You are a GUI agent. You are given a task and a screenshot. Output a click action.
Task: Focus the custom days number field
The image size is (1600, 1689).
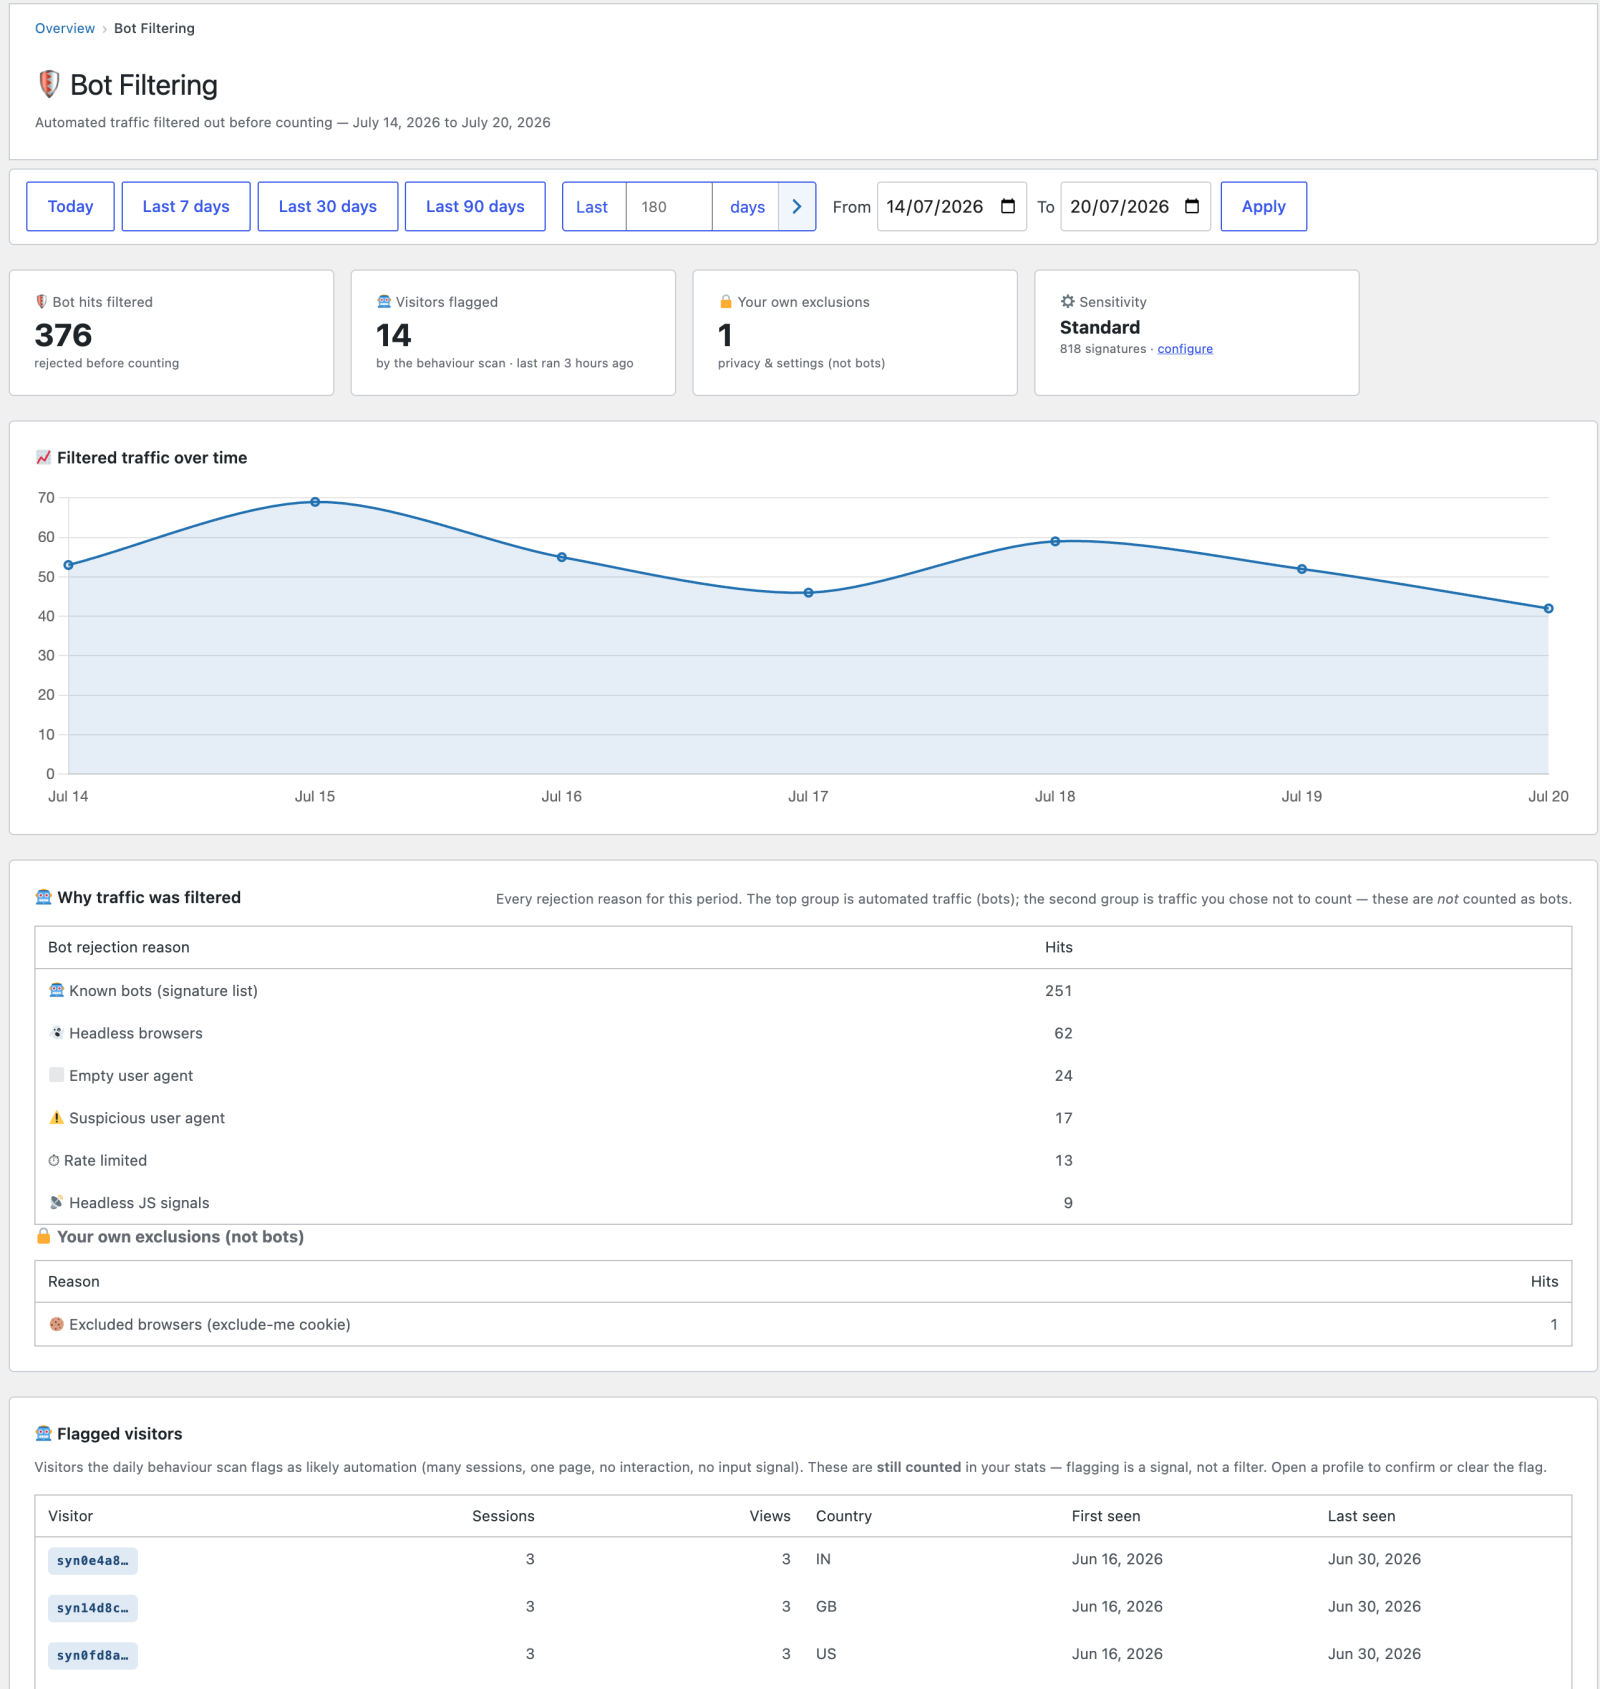click(669, 206)
